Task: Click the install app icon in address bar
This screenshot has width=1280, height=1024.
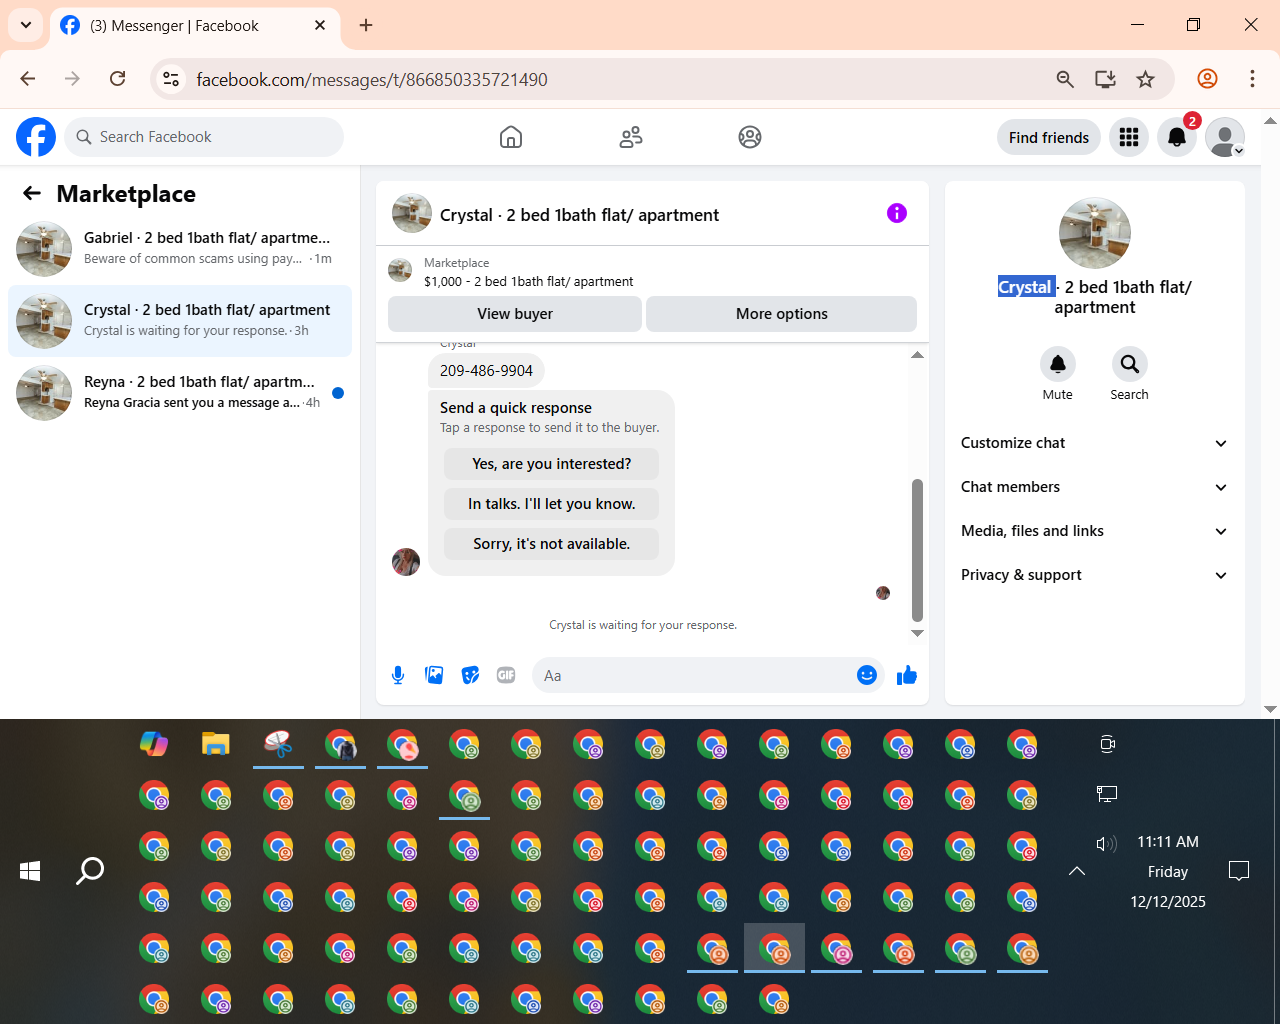Action: coord(1106,79)
